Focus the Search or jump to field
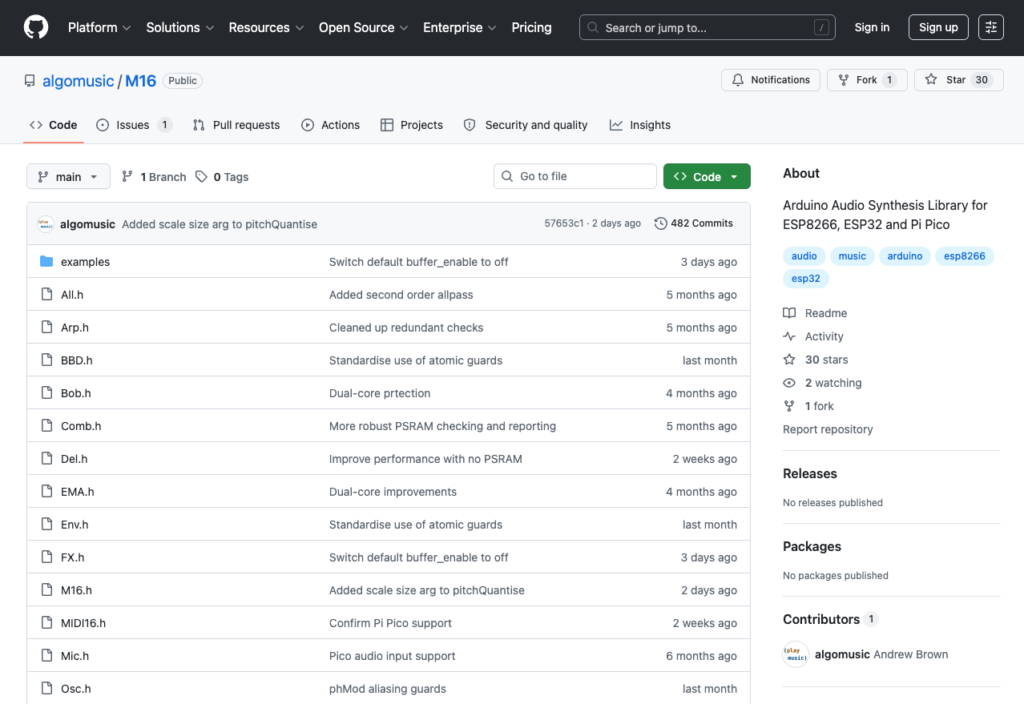The image size is (1024, 704). click(707, 27)
